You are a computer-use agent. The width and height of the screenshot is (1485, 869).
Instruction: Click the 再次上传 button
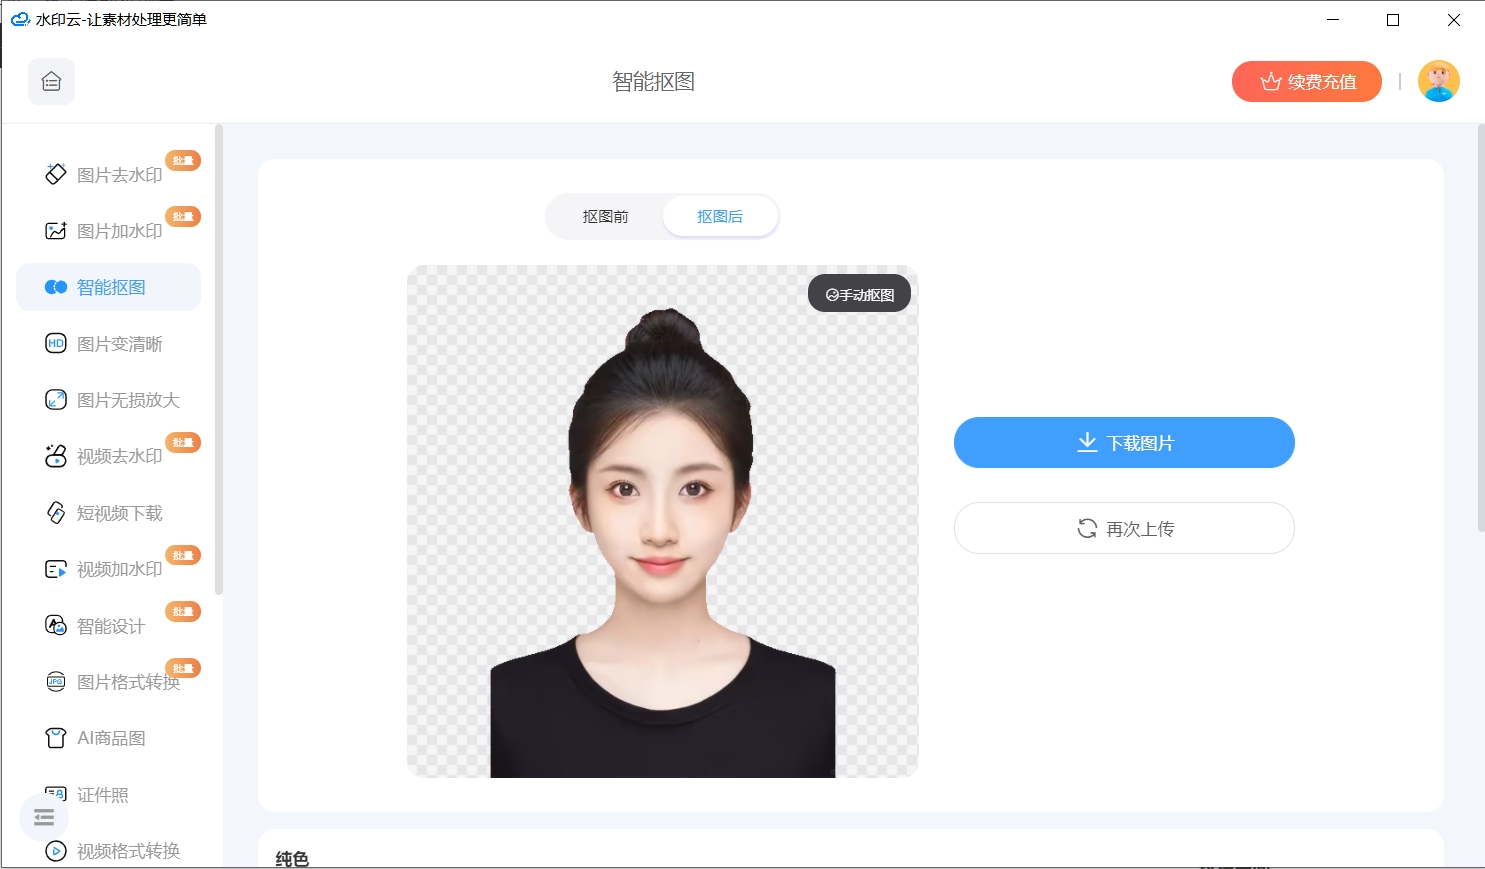tap(1124, 528)
